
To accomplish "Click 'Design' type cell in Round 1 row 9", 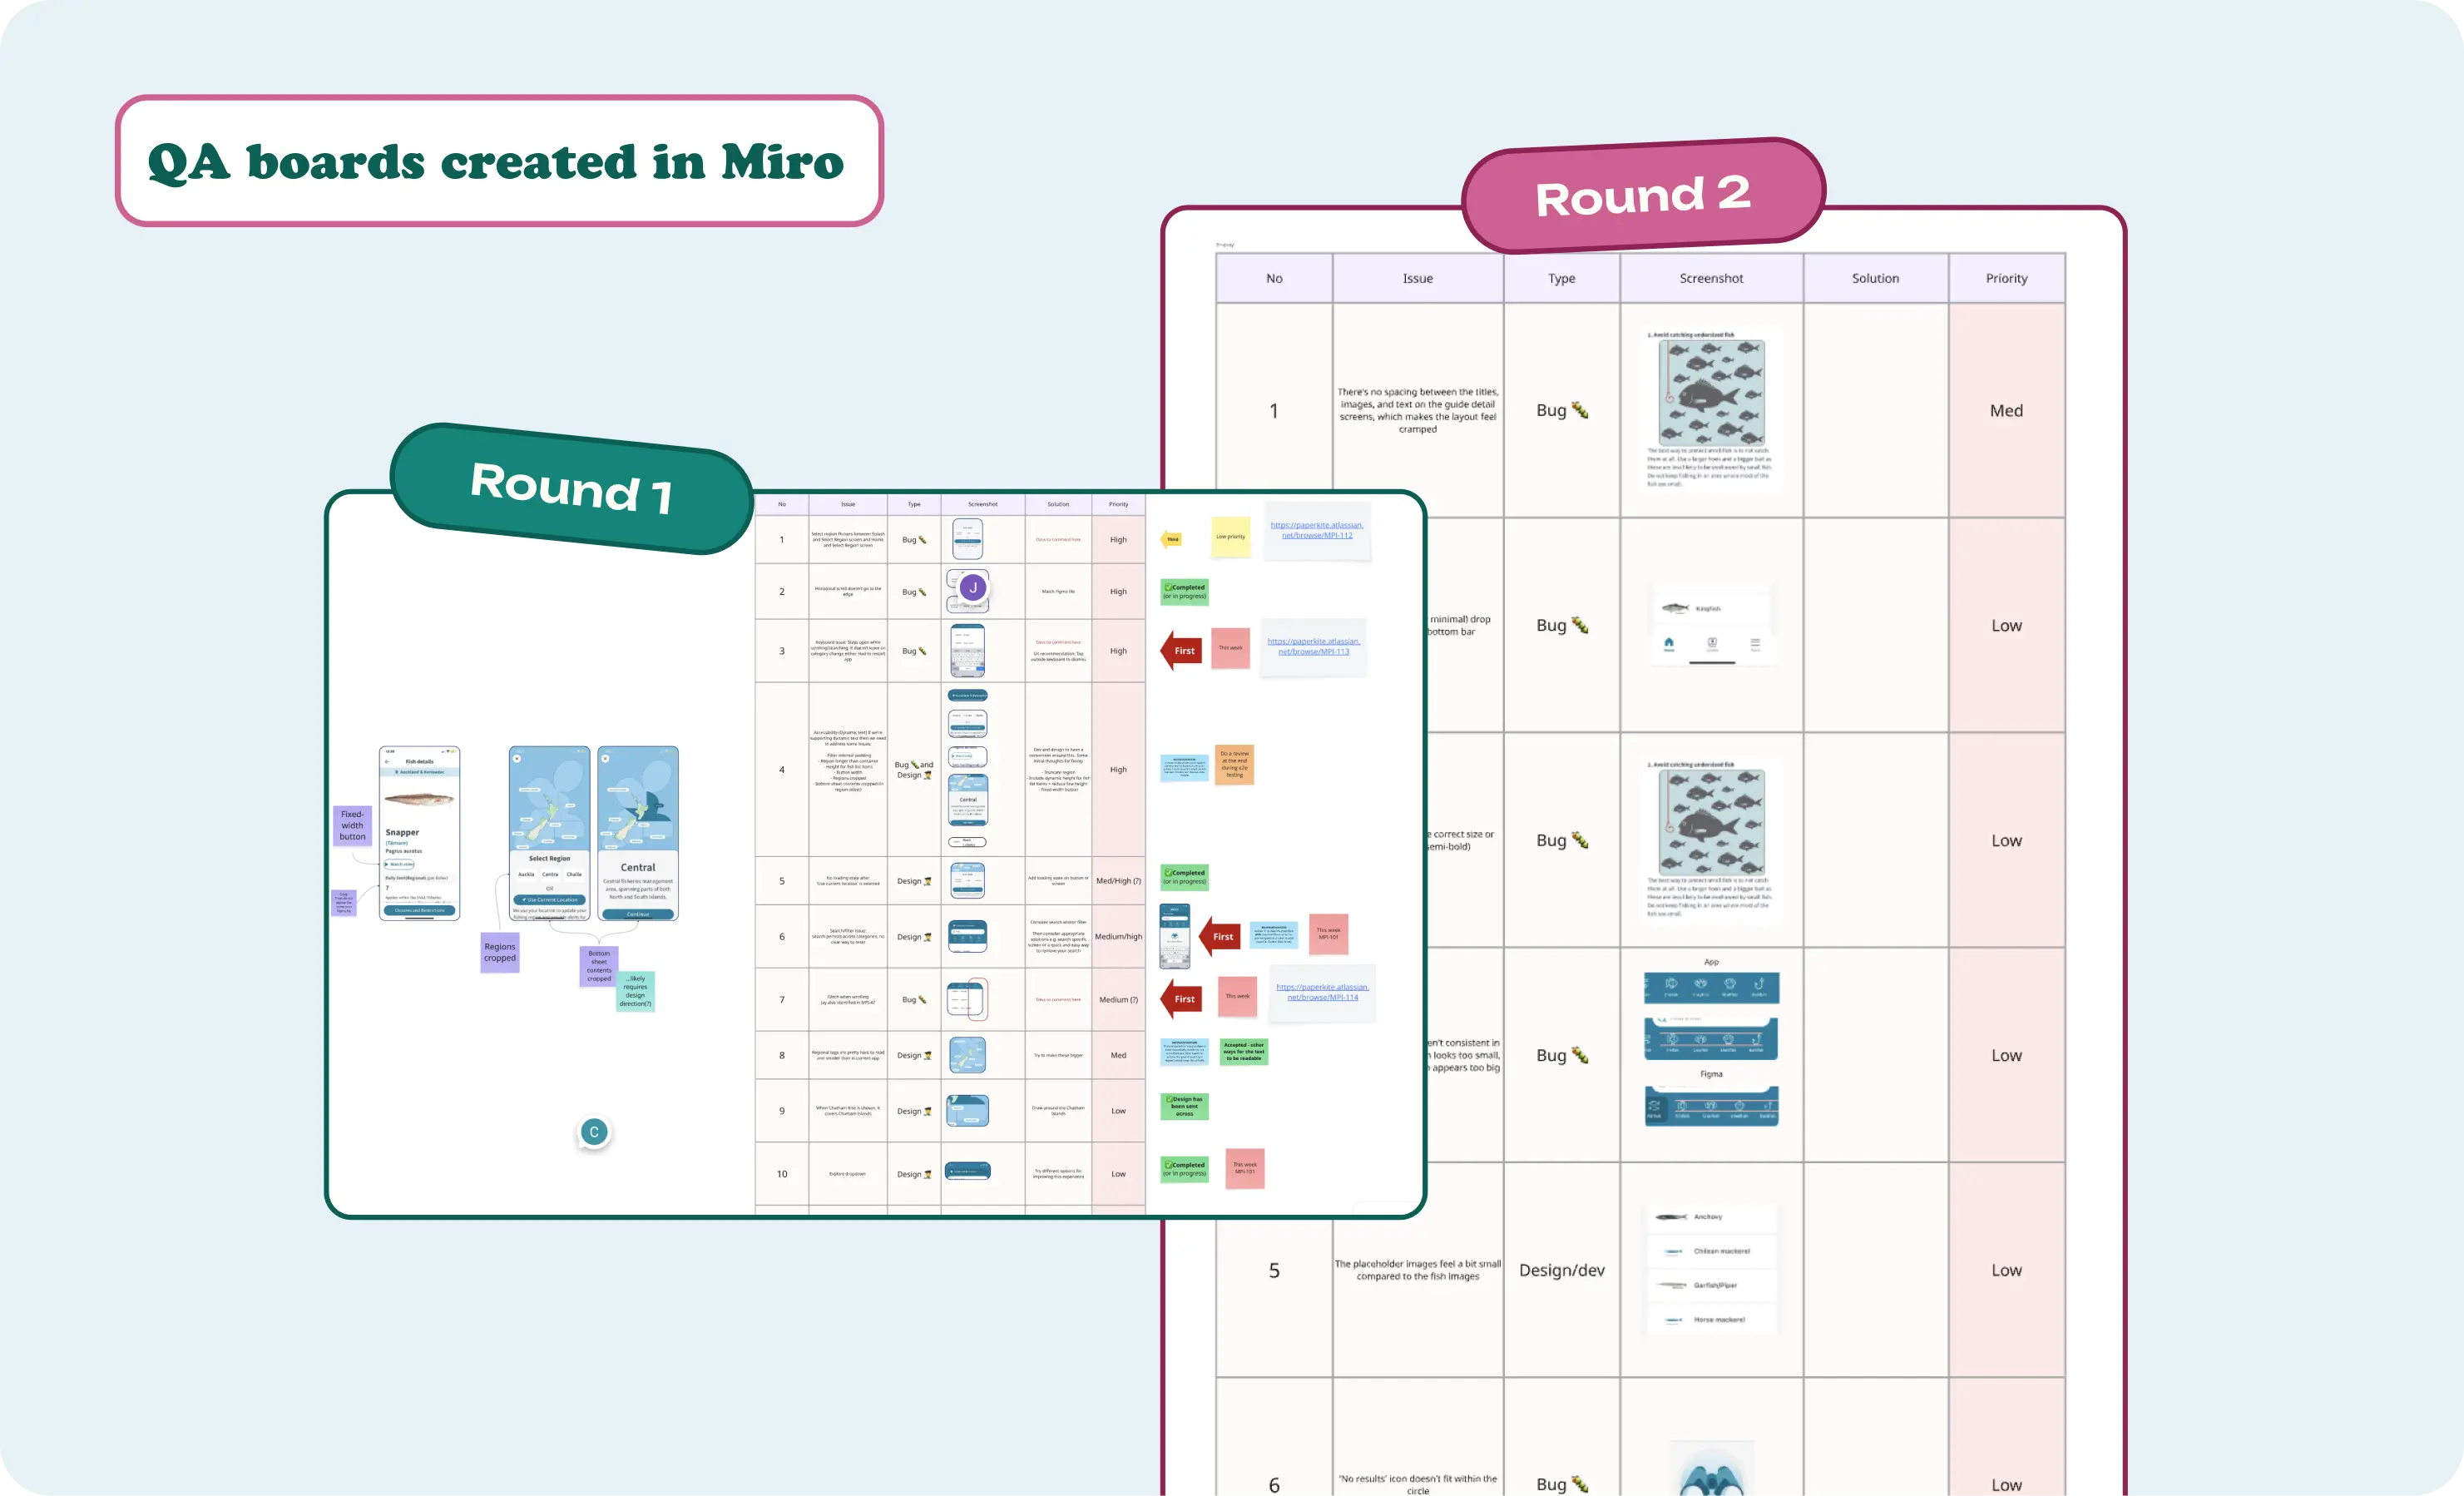I will [x=914, y=1111].
